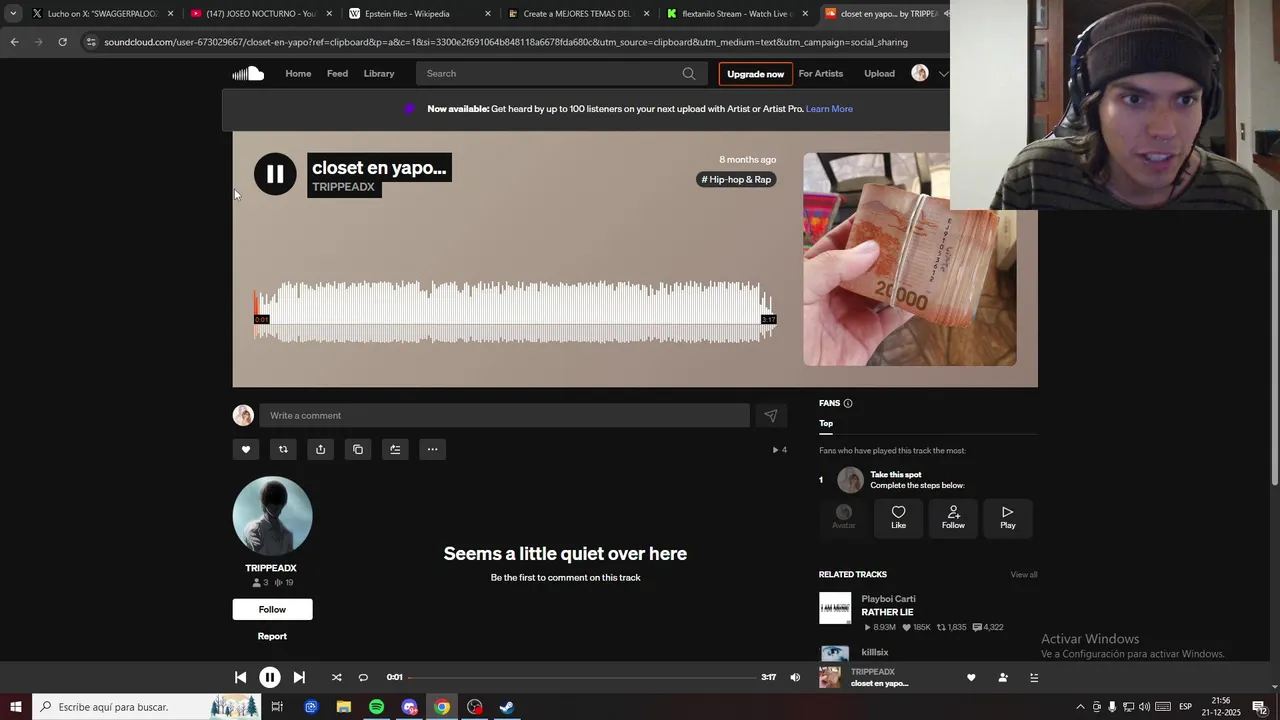Click the Learn More link in banner
Image resolution: width=1280 pixels, height=720 pixels.
(x=829, y=109)
